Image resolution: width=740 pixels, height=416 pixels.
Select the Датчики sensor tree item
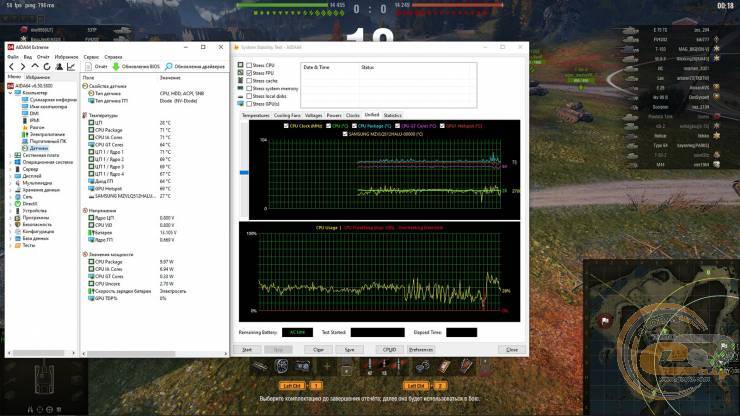(39, 148)
